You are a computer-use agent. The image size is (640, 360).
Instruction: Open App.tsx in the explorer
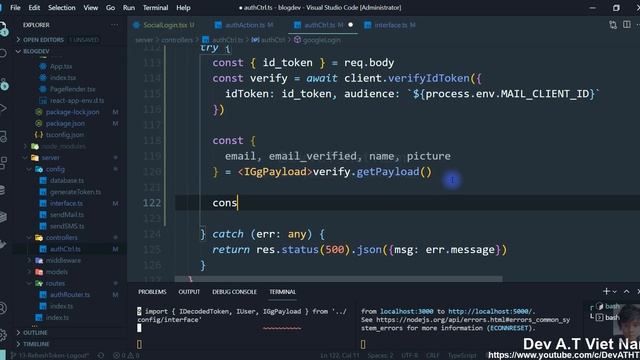tap(61, 66)
